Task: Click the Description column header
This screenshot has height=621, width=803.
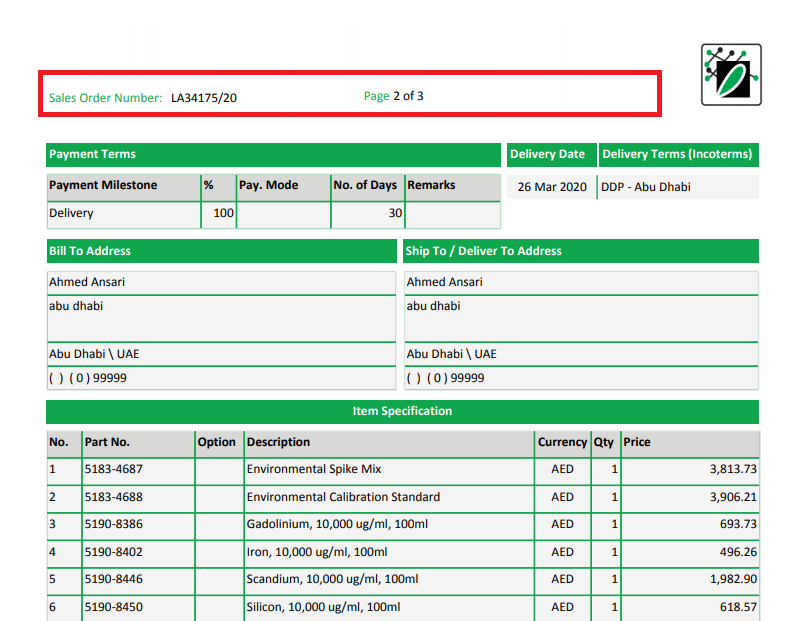Action: pyautogui.click(x=389, y=444)
